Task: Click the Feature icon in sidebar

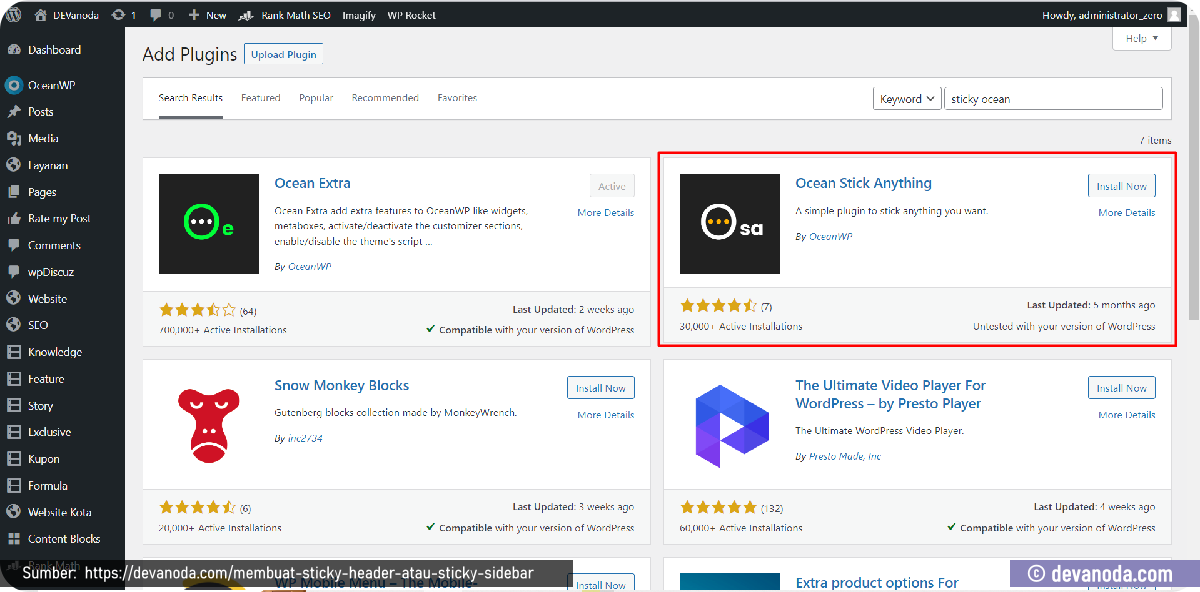Action: pyautogui.click(x=14, y=379)
